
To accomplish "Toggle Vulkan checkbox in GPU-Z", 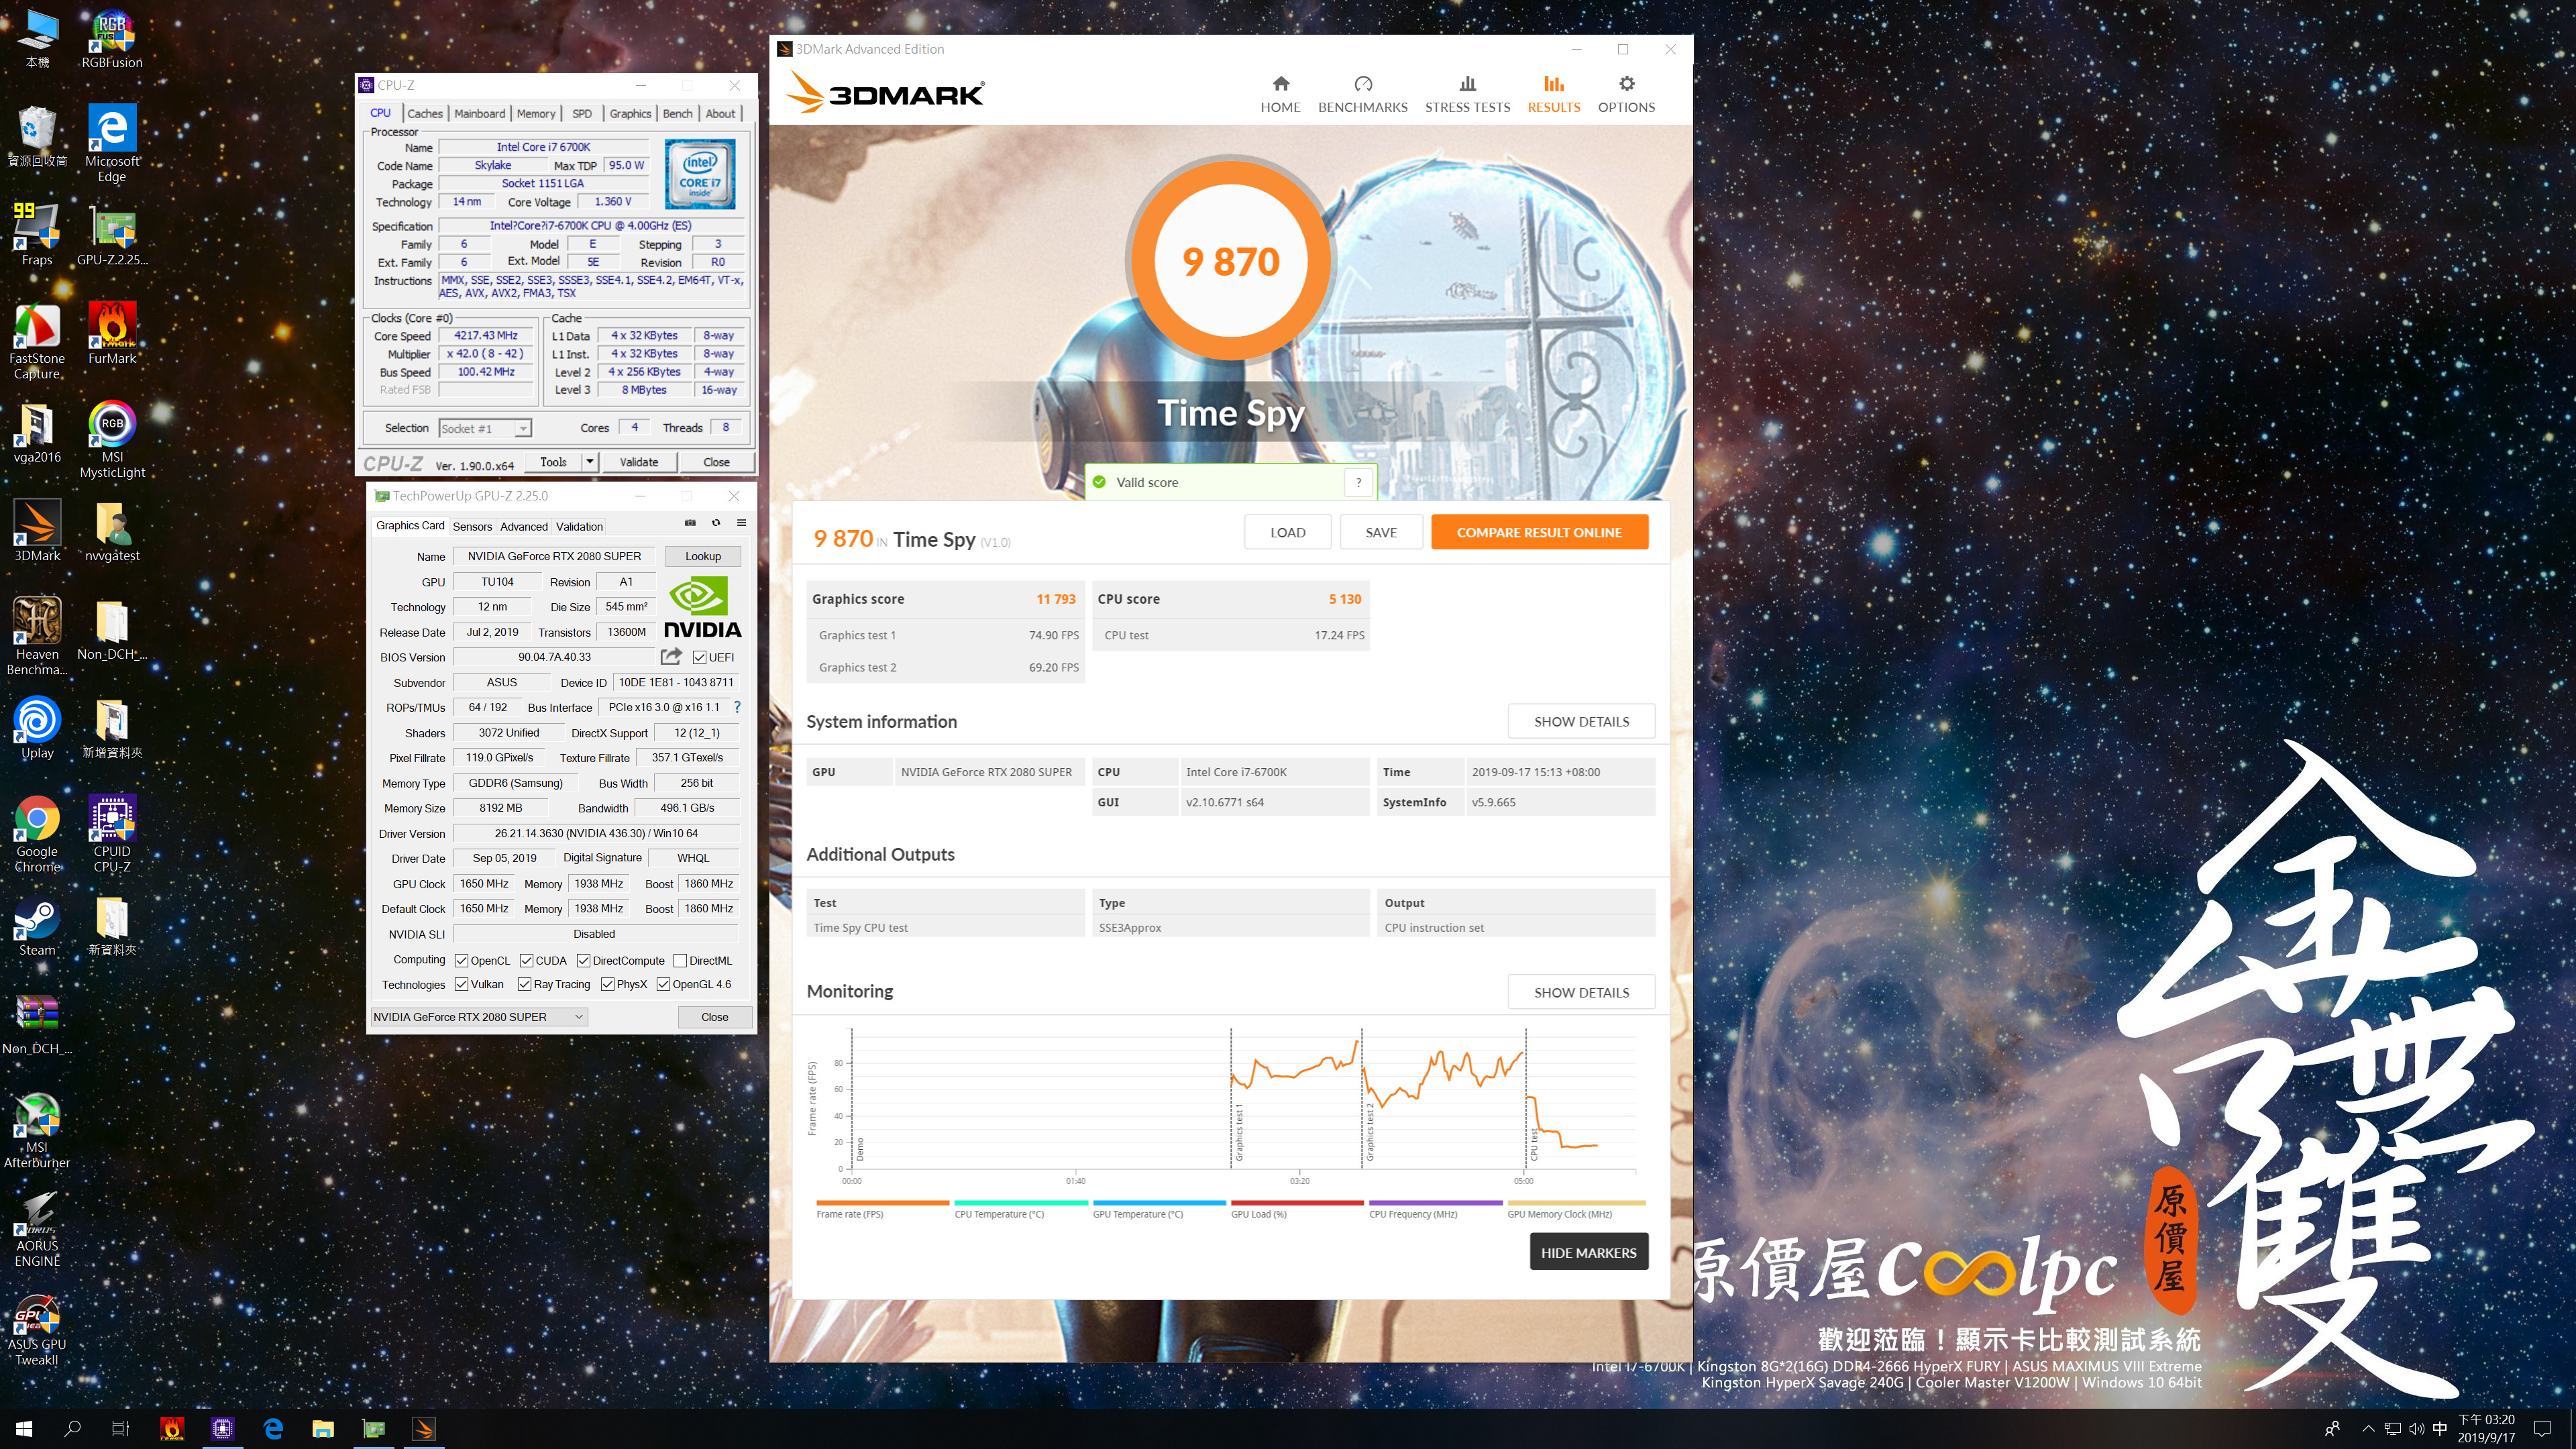I will (461, 985).
